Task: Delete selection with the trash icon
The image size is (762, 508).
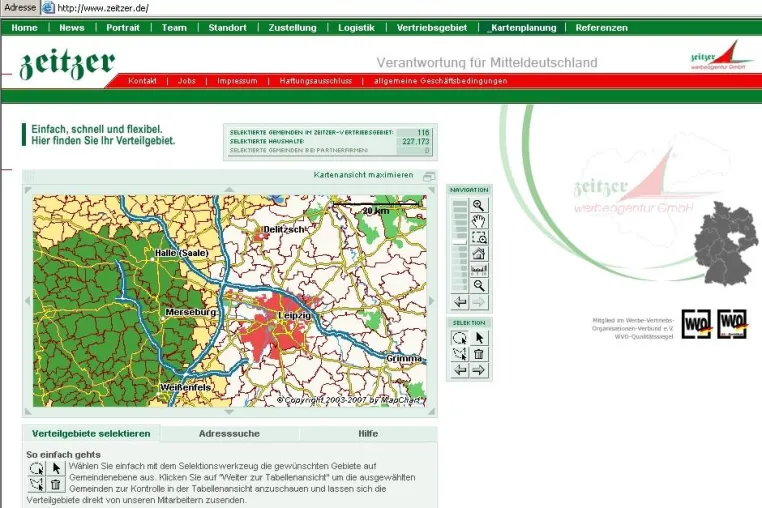Action: (x=479, y=354)
